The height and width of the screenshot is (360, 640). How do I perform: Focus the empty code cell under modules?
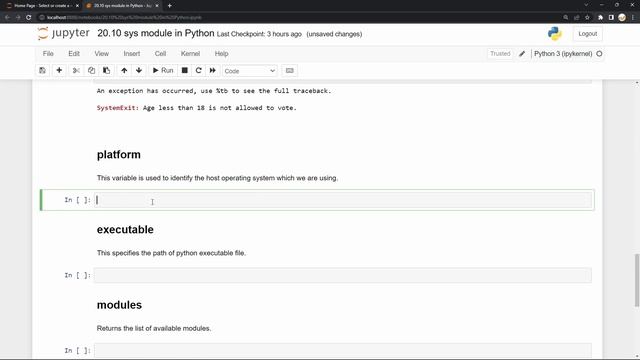[343, 351]
